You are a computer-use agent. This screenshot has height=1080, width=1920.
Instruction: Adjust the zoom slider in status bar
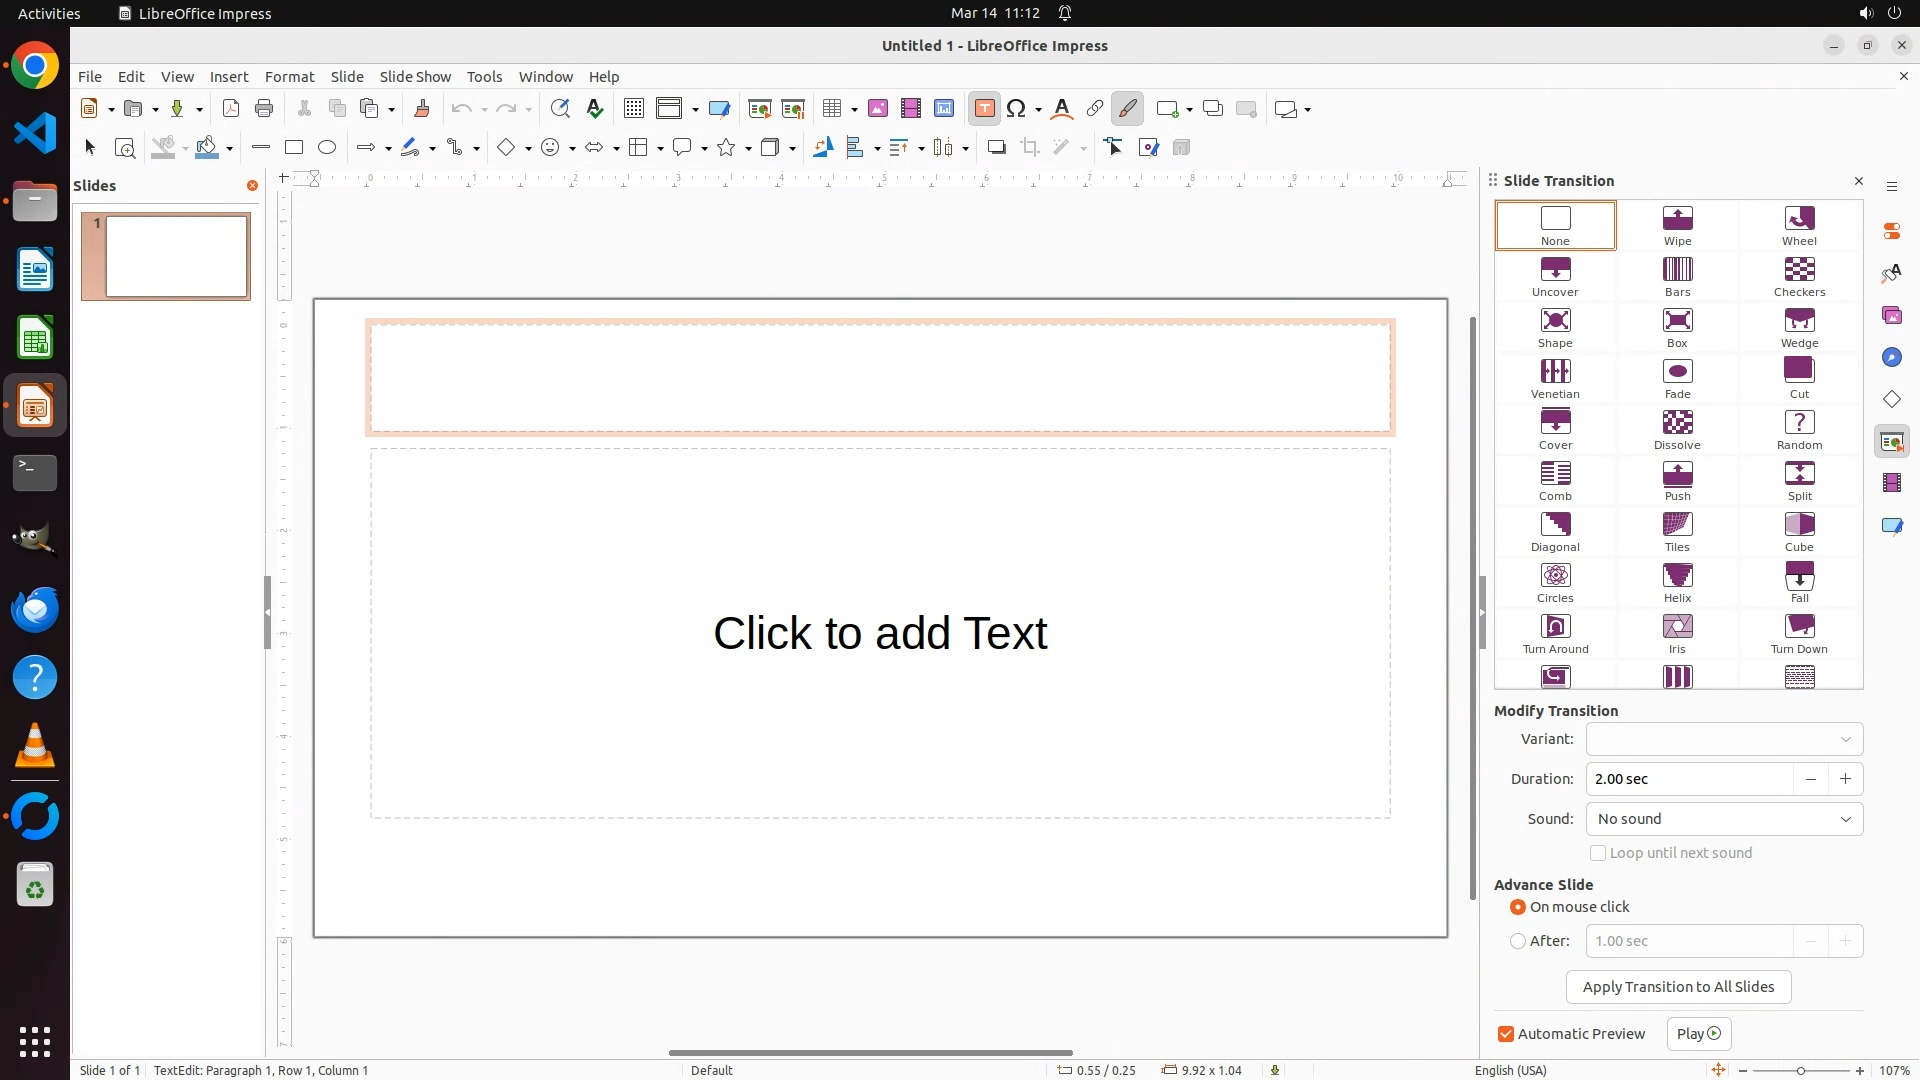point(1801,1071)
